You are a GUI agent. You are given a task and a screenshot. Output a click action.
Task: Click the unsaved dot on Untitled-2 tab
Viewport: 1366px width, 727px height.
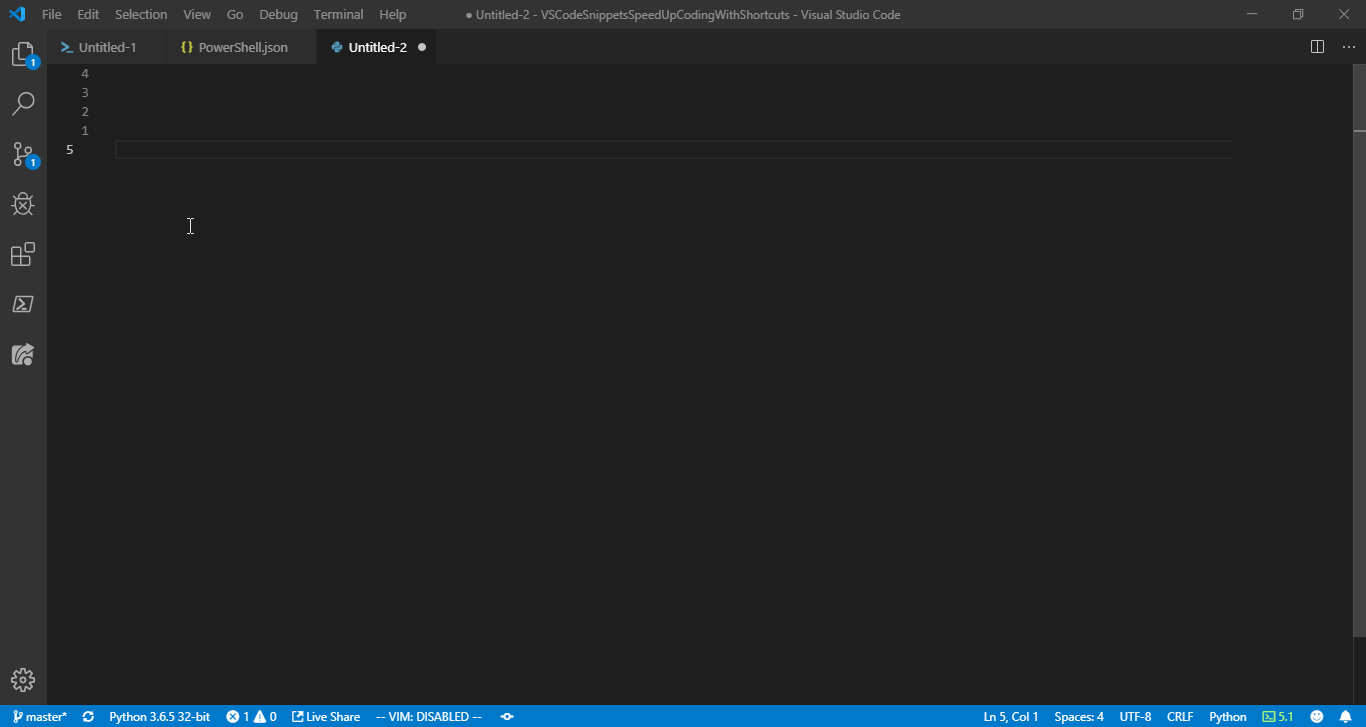click(422, 47)
